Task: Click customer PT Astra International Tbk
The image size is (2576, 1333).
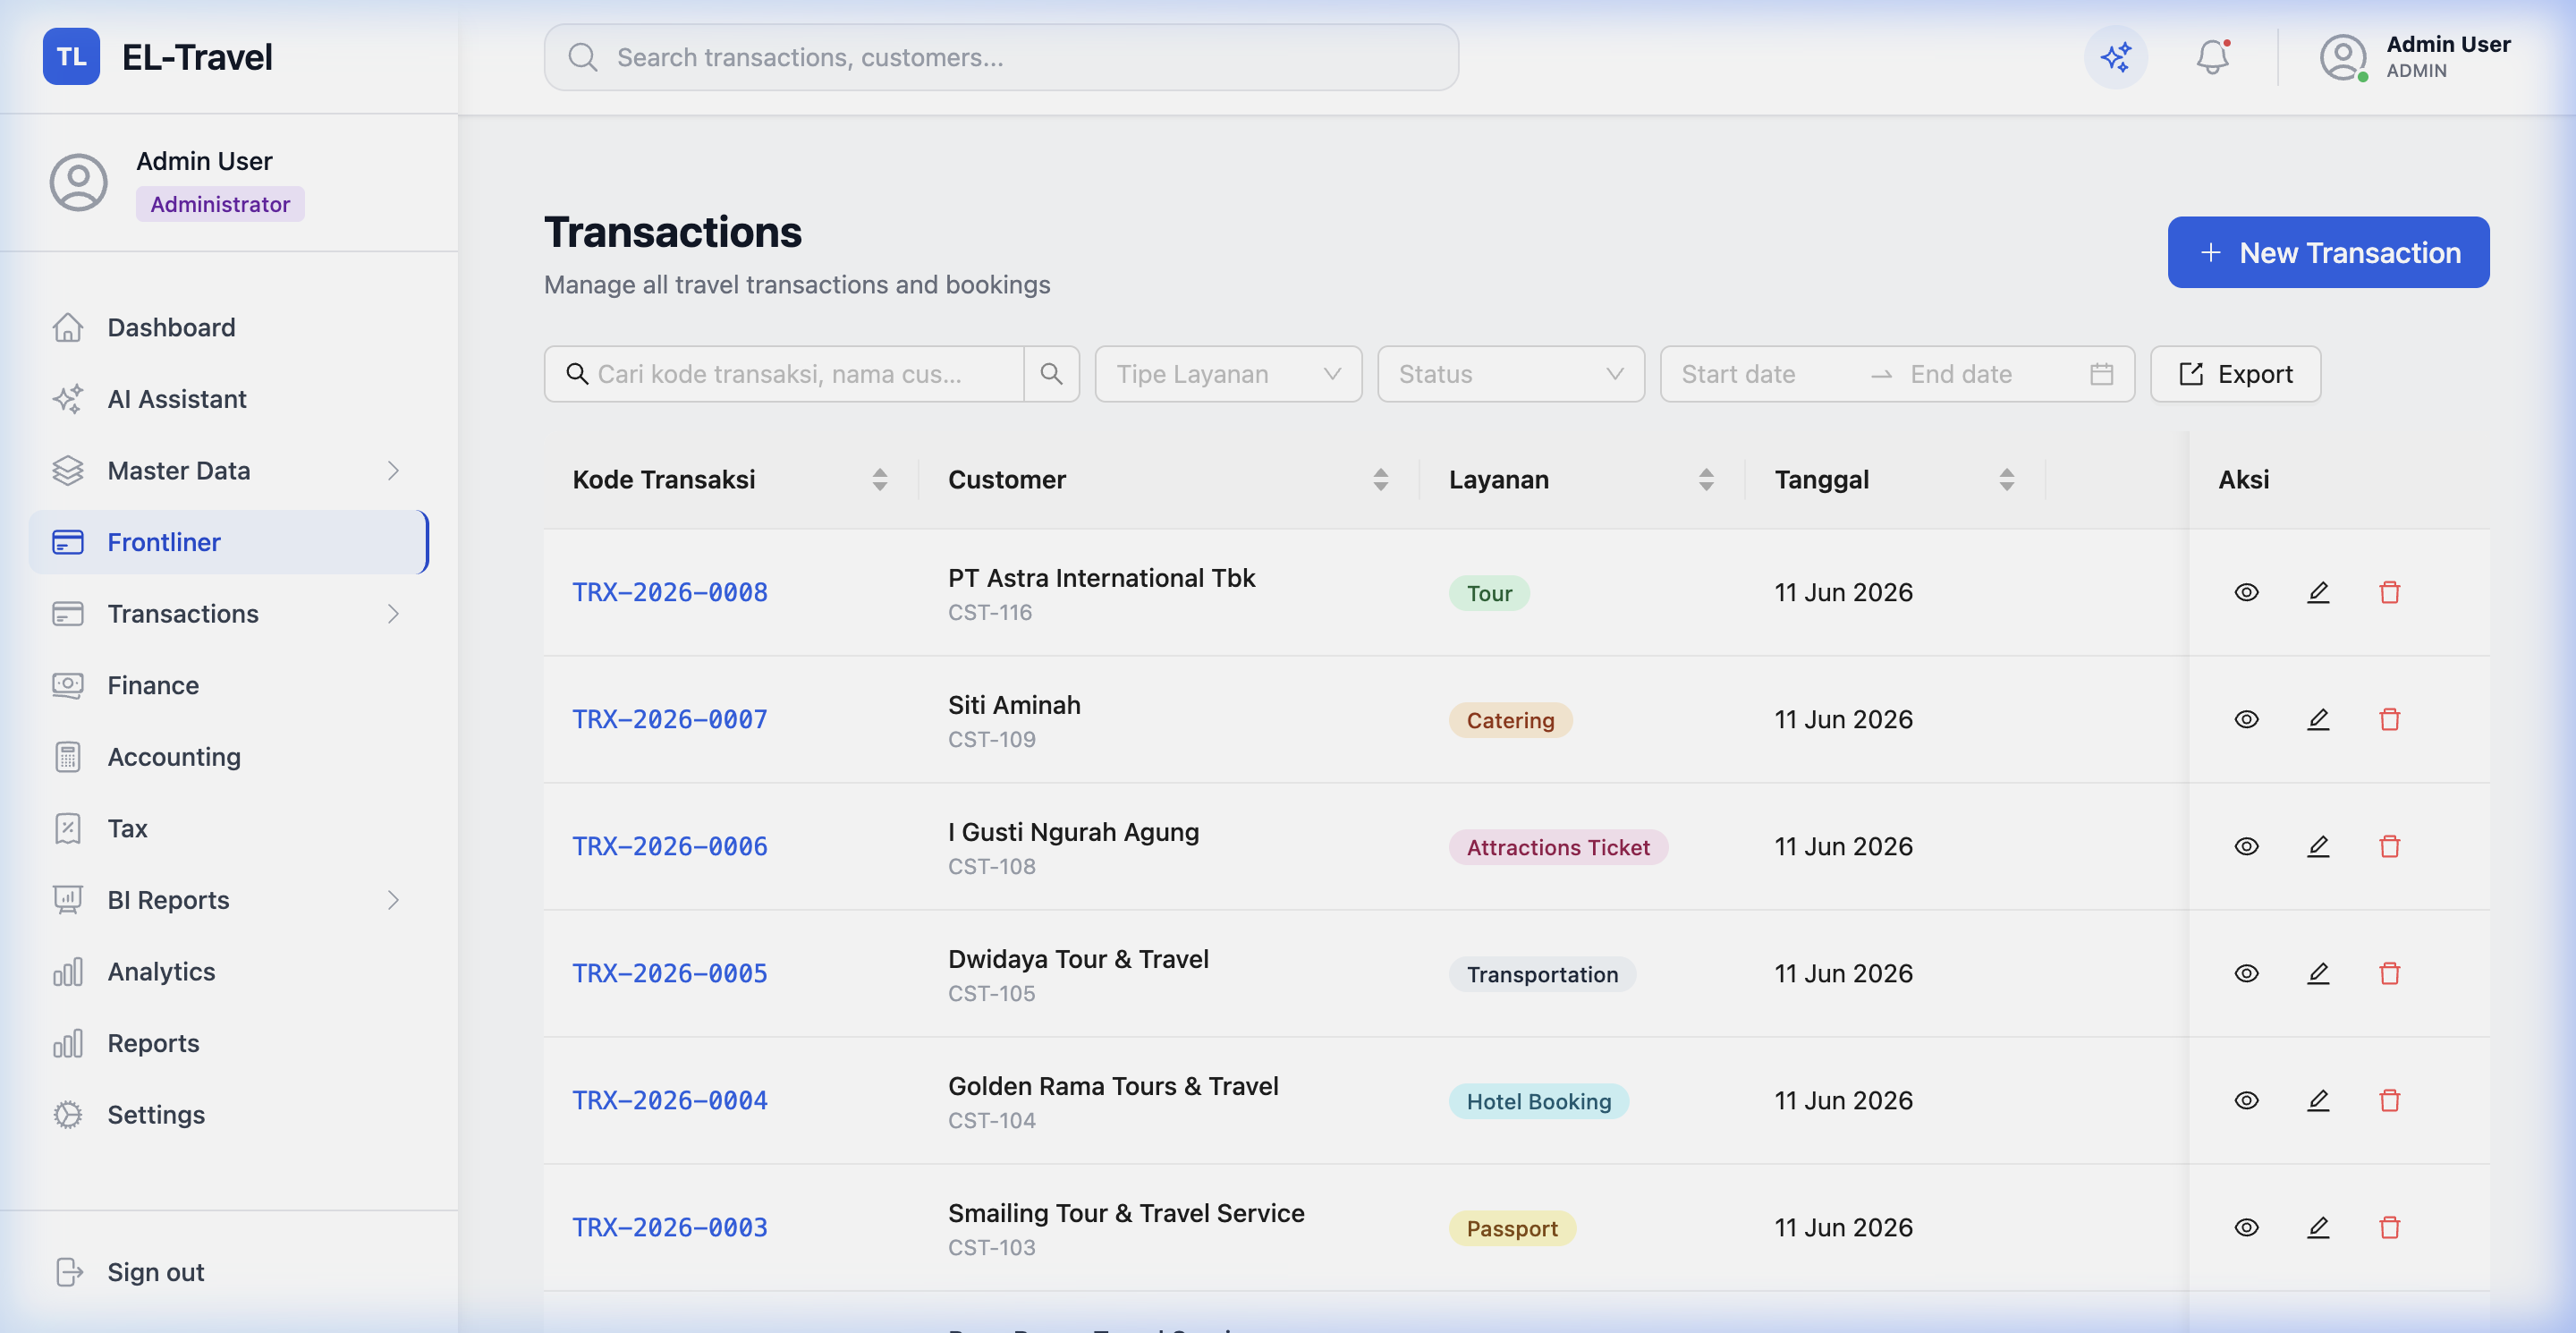Action: click(1101, 578)
